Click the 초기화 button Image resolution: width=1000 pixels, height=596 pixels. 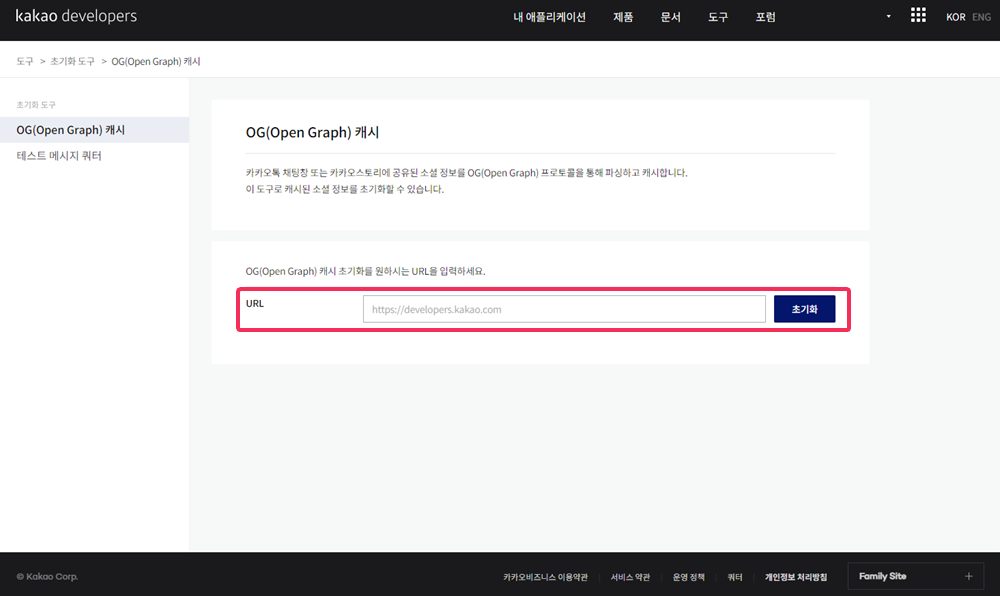tap(804, 309)
